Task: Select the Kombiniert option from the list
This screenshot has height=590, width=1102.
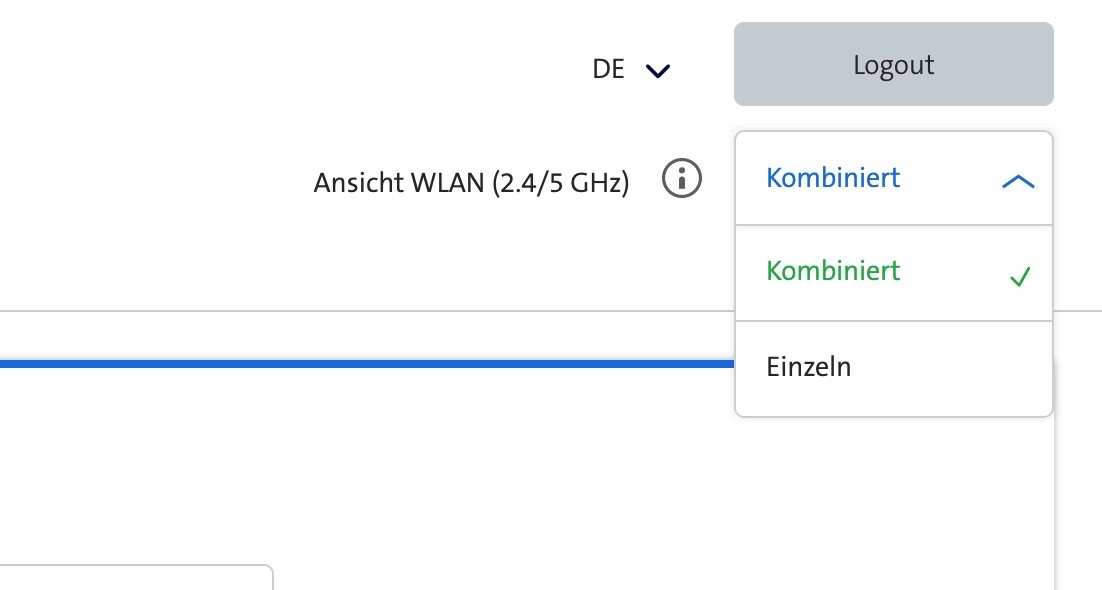Action: pyautogui.click(x=833, y=271)
